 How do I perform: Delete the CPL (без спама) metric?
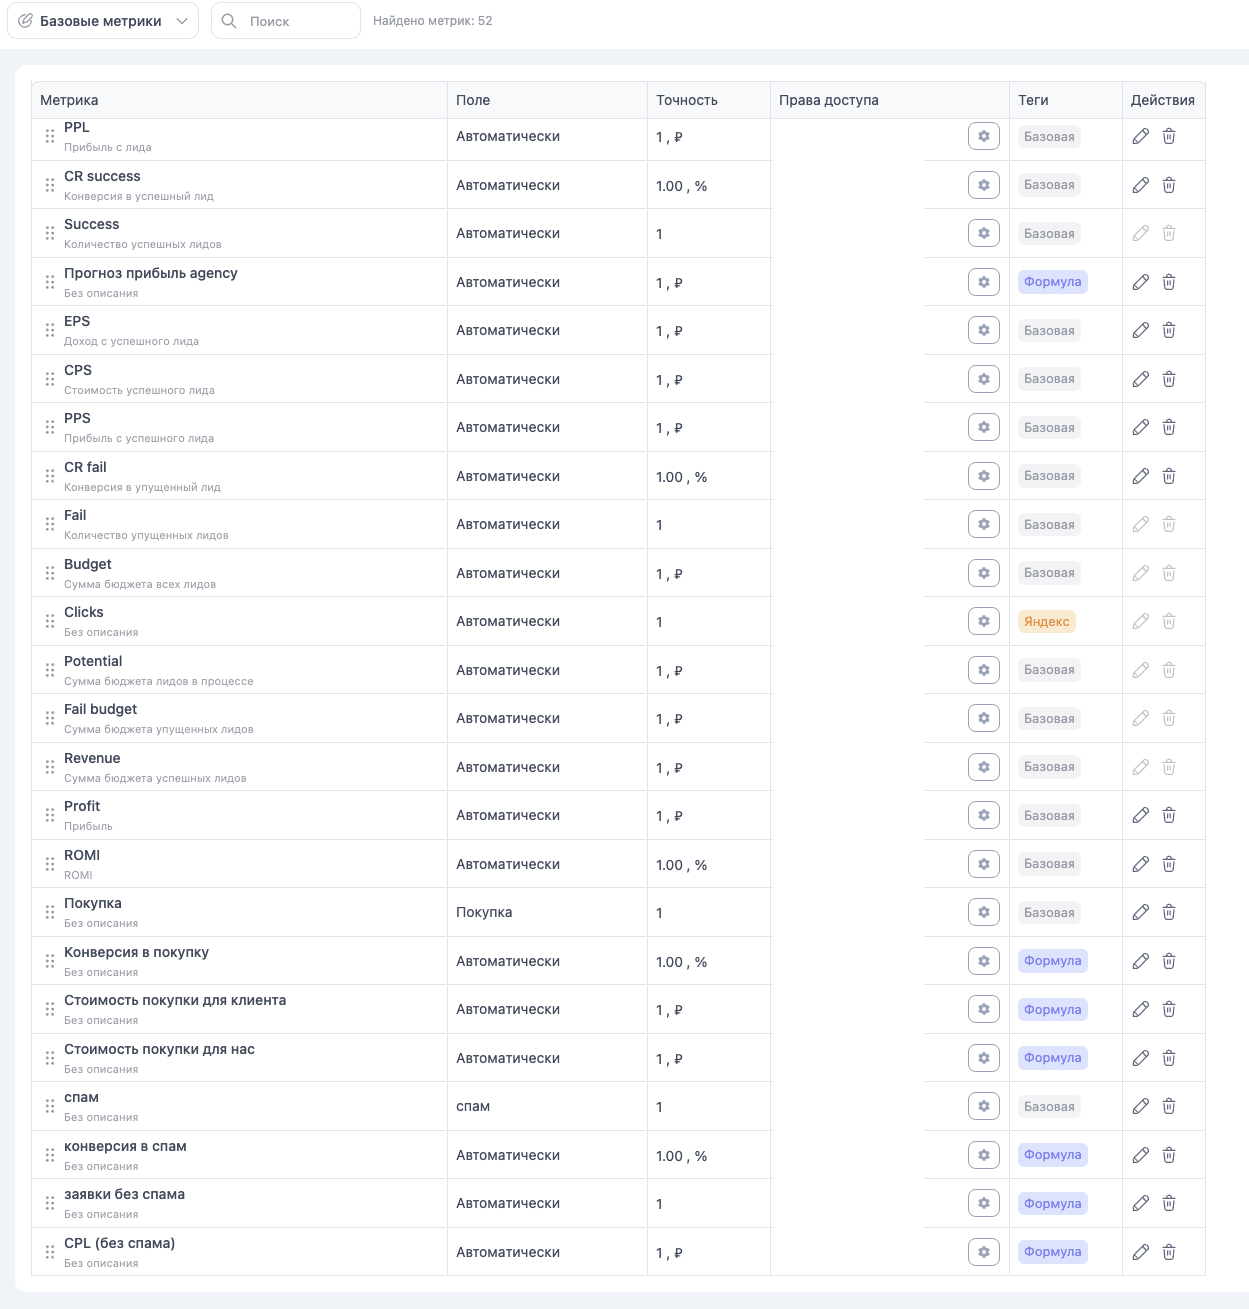pos(1168,1252)
